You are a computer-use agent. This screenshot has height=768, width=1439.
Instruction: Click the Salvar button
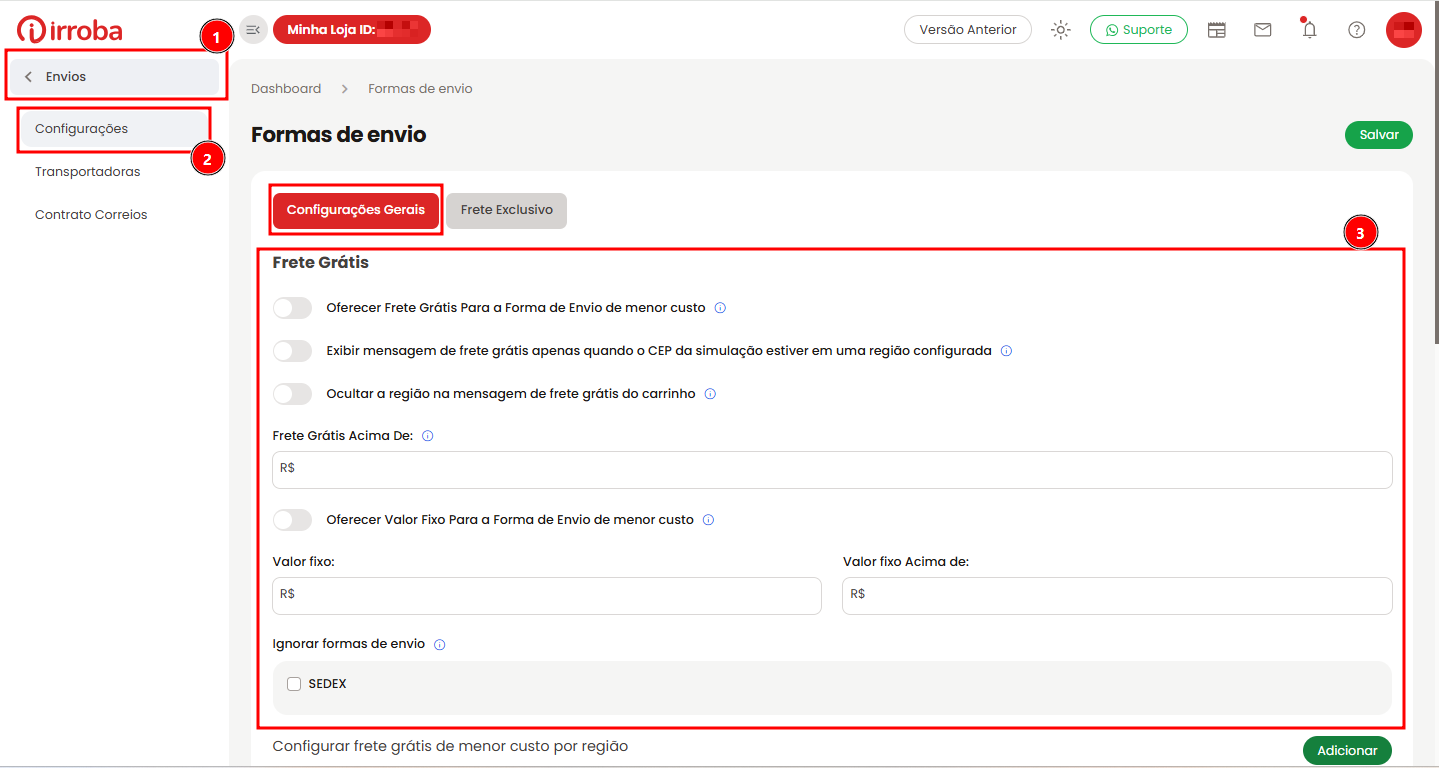(x=1379, y=135)
